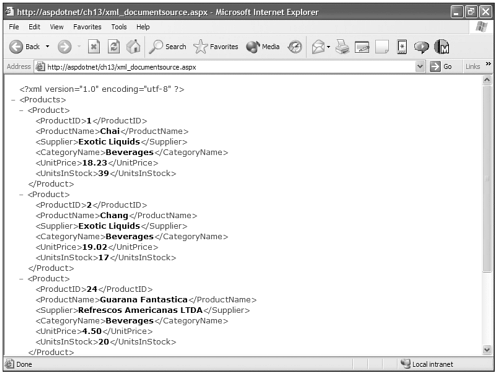Click the scrollbar down arrow

pyautogui.click(x=487, y=350)
